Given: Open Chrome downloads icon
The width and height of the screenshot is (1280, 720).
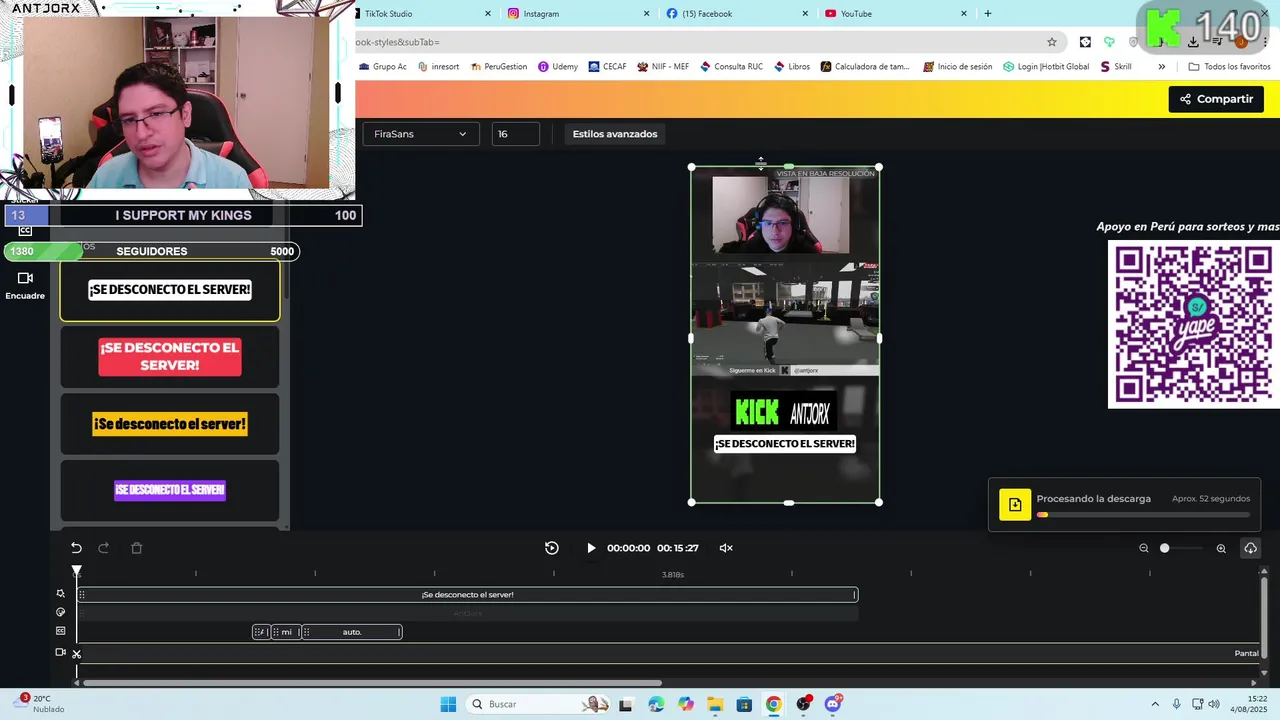Looking at the screenshot, I should [x=1193, y=42].
